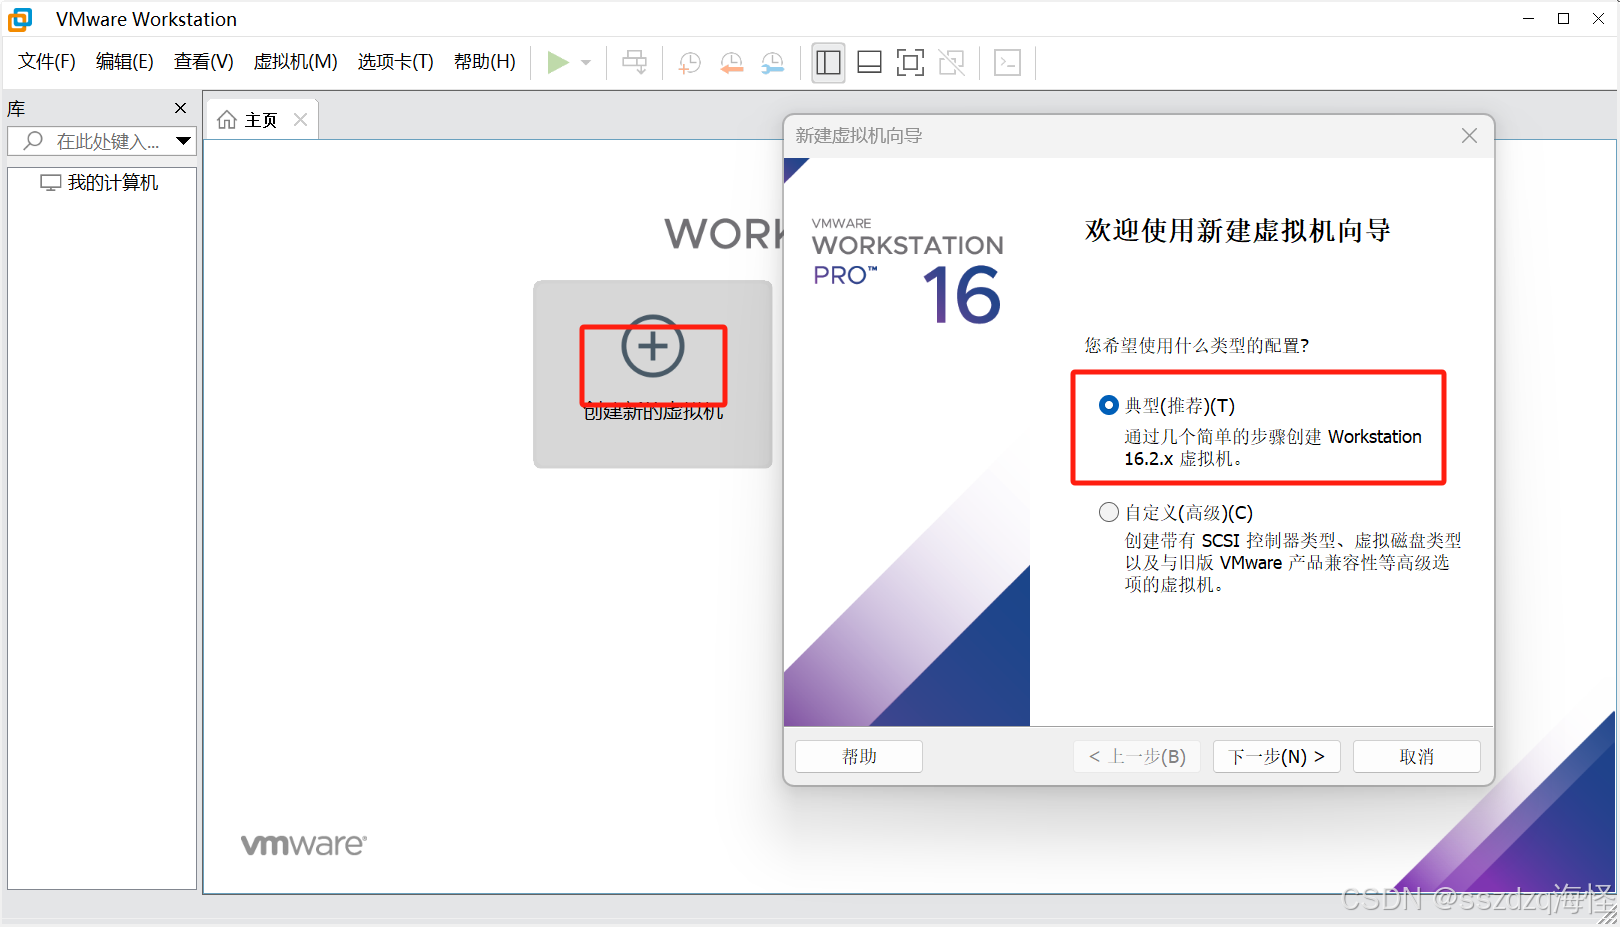Screen dimensions: 1620x927
Task: Click the typical option description text
Action: pyautogui.click(x=1273, y=448)
